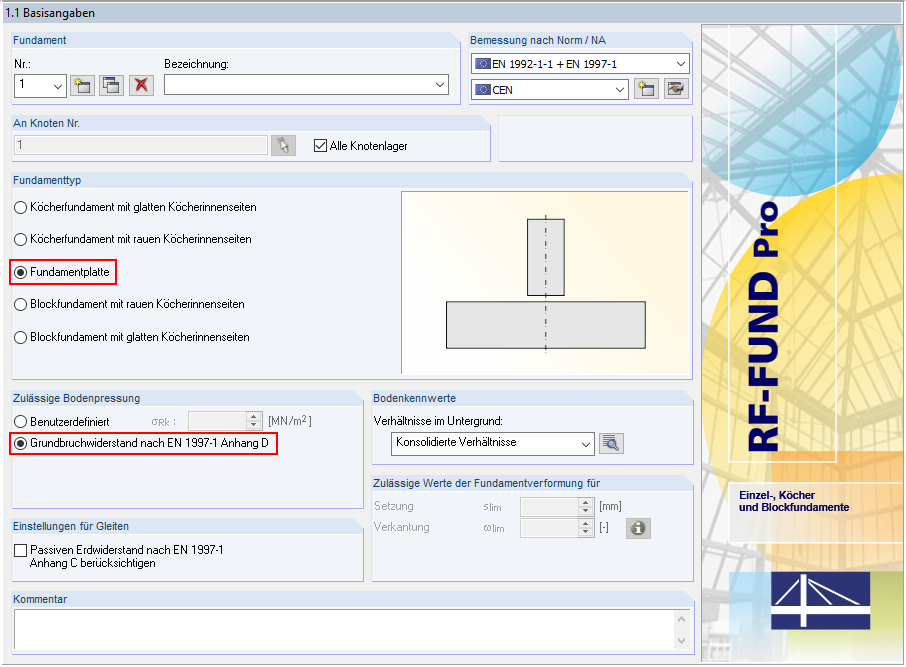Image resolution: width=906 pixels, height=667 pixels.
Task: Choose Grundbruchwiderstand nach EN 1997-1 Anhang D
Action: coord(21,443)
